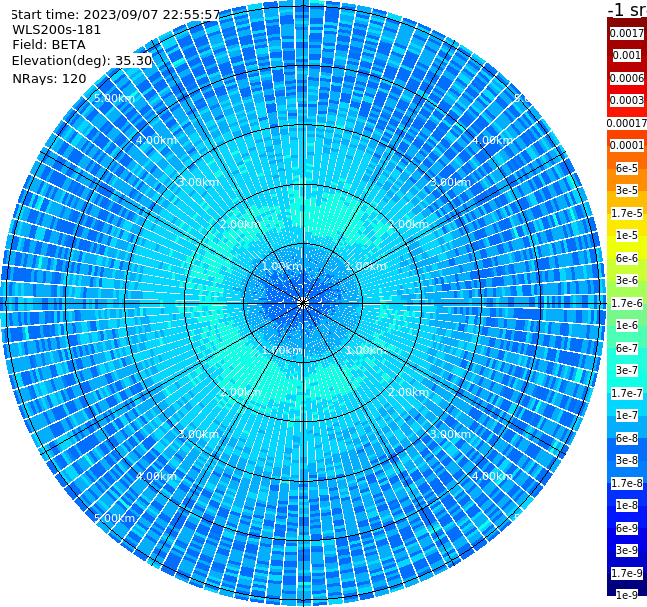
Task: Select the 2.00km range label in lower-right quadrant
Action: 409,392
